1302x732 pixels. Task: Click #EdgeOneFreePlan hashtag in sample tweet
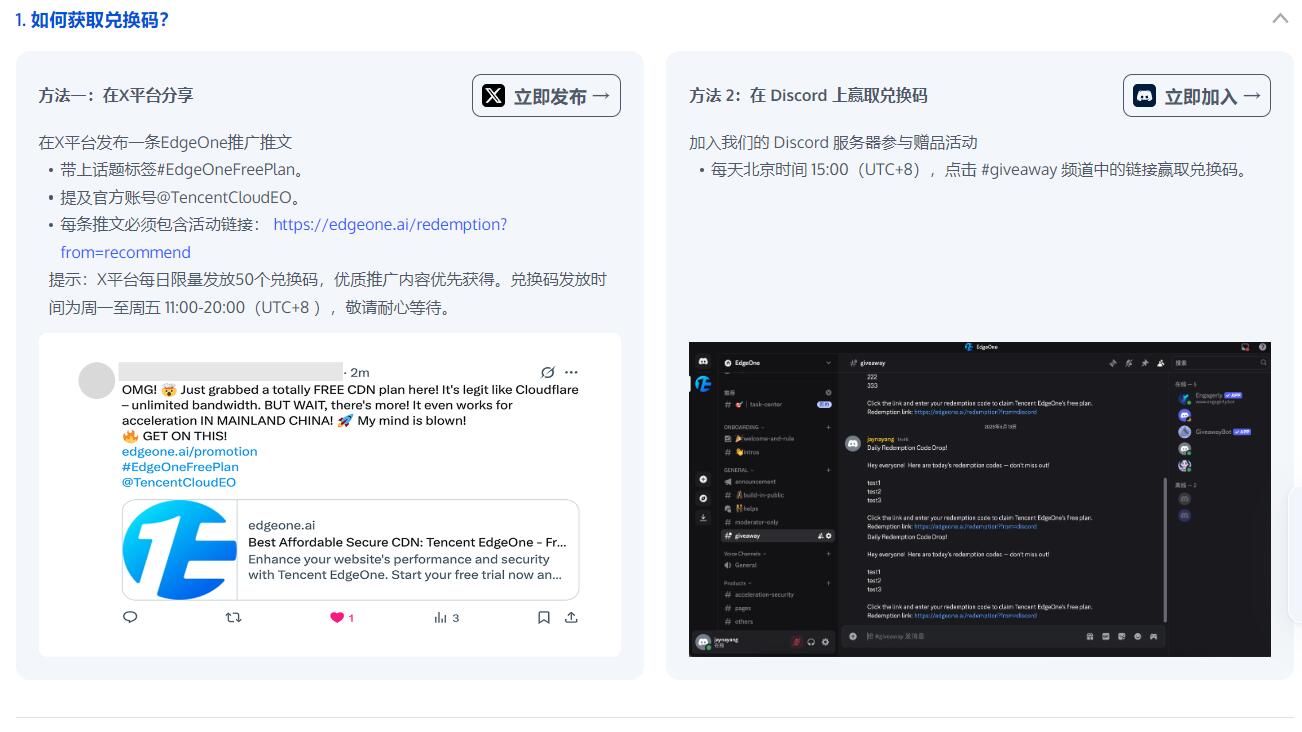point(180,466)
